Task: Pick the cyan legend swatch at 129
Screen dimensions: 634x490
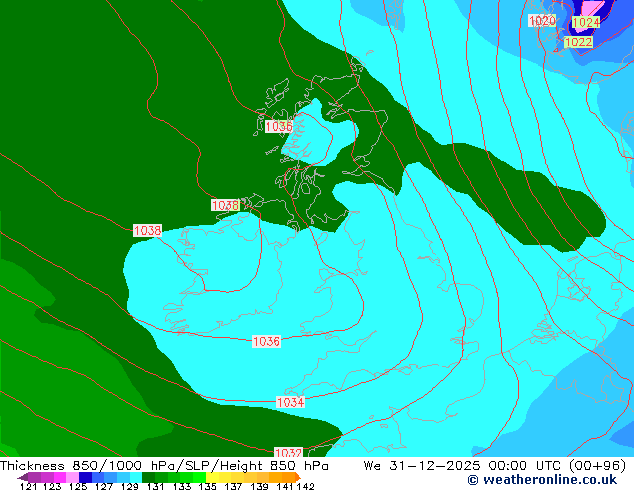Action: [136, 477]
